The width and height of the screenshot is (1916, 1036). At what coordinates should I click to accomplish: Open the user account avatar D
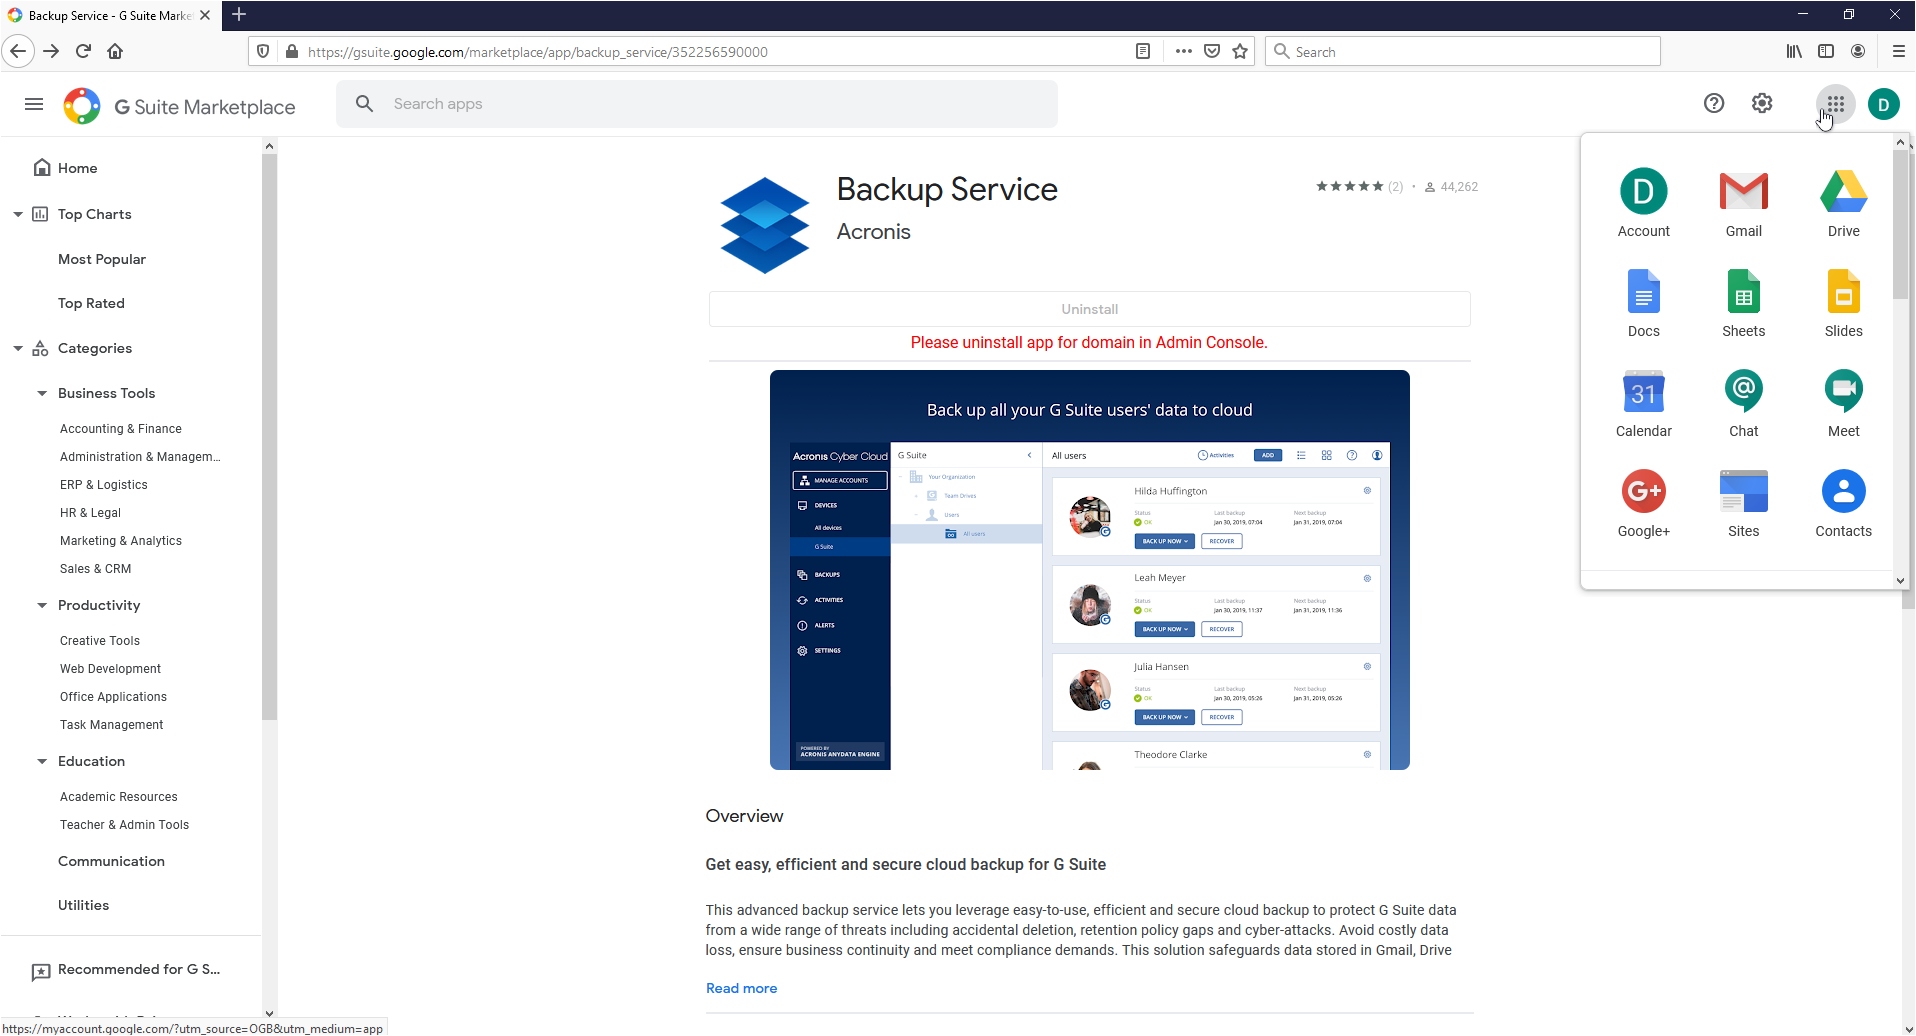tap(1884, 104)
